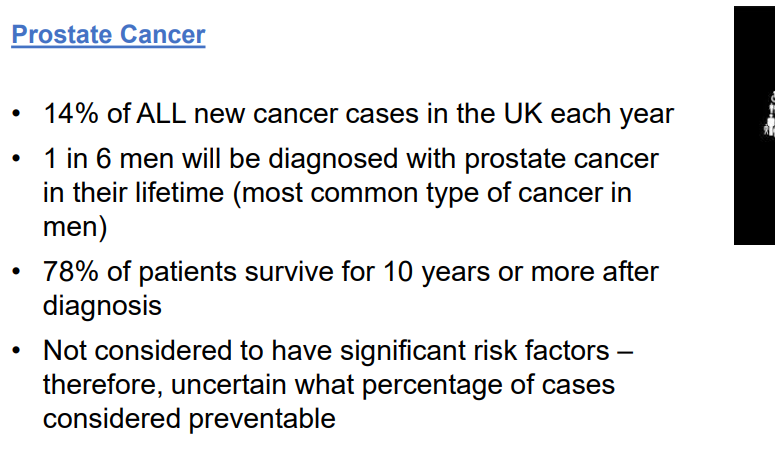Click the word "men)" ending the second bullet
Viewport: 775px width, 460px height.
click(75, 226)
